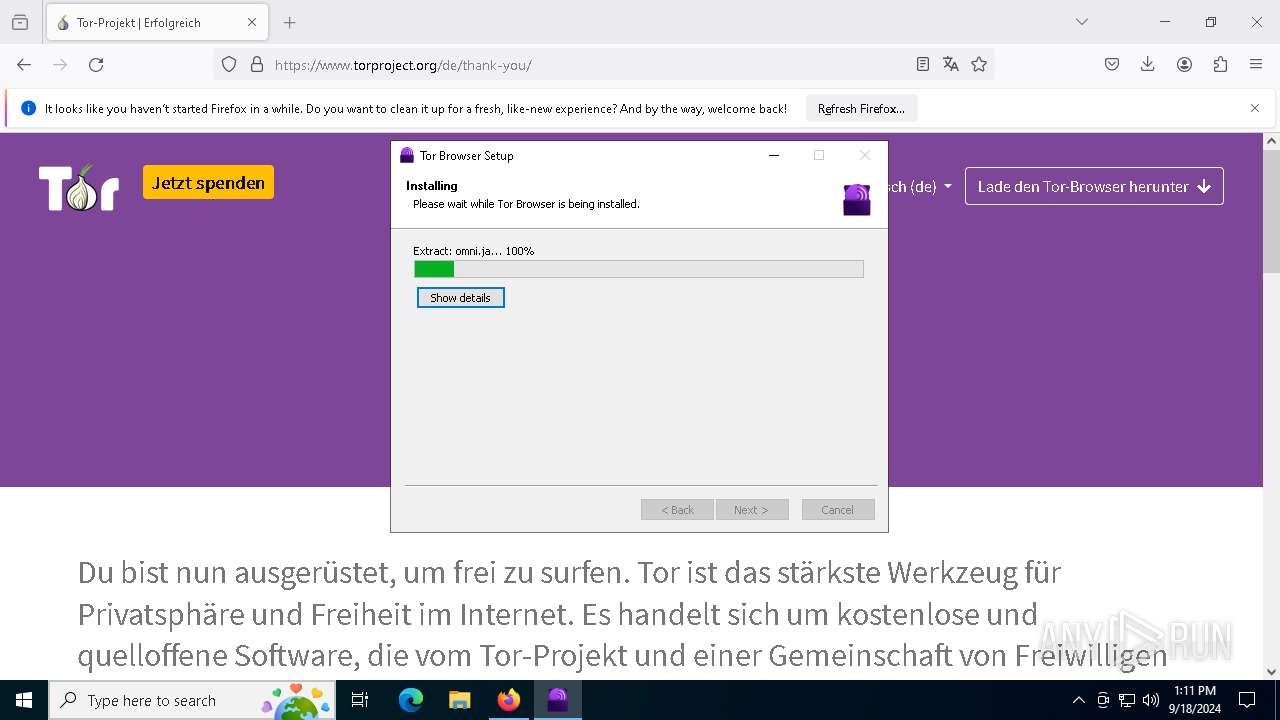Click the Extract: omni.ja... 100% status text

[474, 251]
